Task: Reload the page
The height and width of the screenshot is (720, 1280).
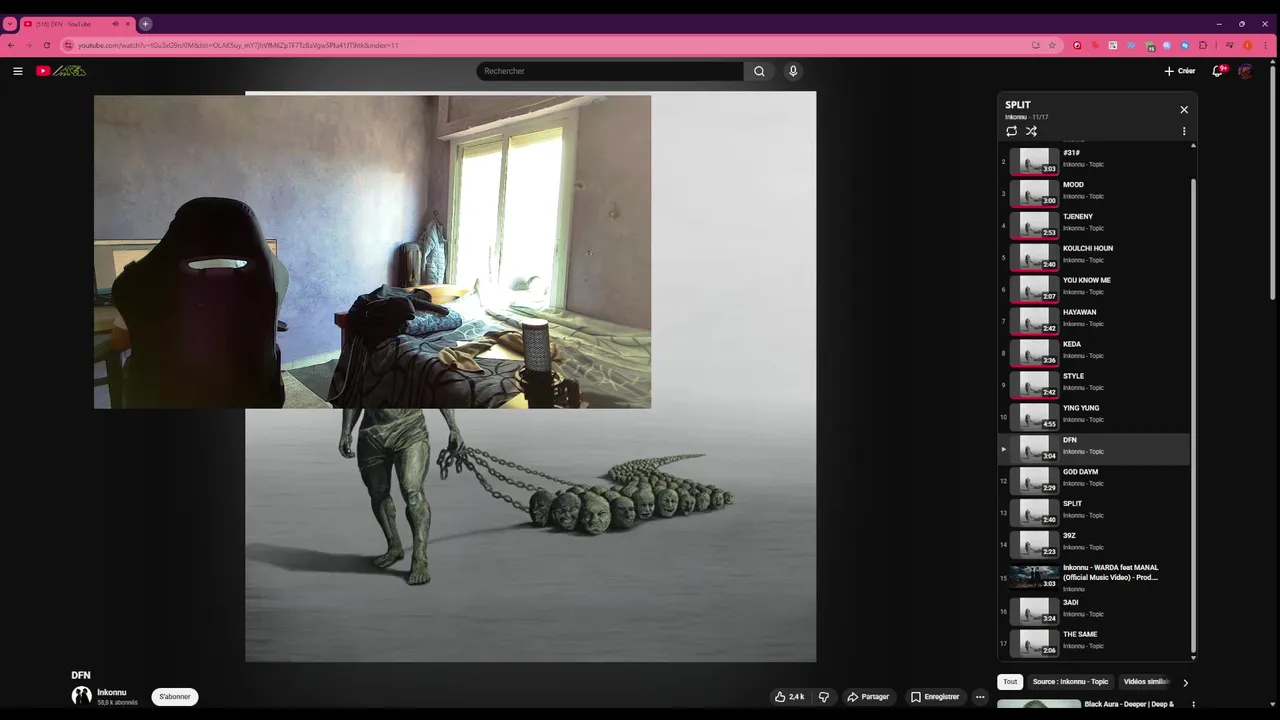Action: click(46, 45)
